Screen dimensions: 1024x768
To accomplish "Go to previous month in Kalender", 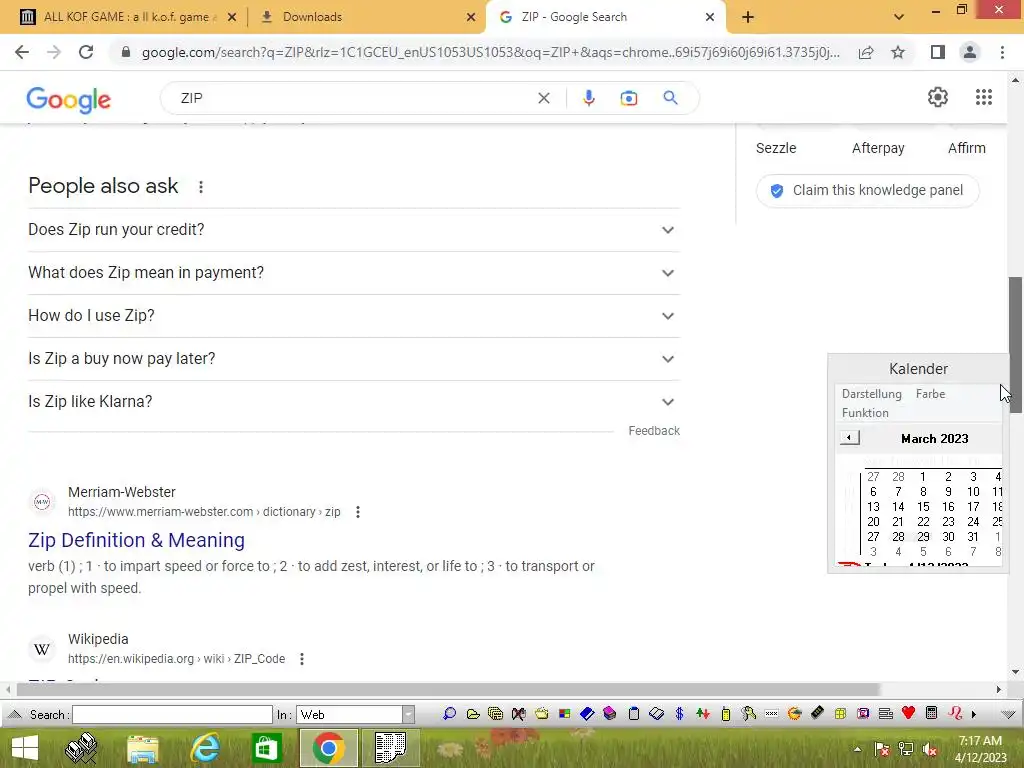I will (850, 438).
